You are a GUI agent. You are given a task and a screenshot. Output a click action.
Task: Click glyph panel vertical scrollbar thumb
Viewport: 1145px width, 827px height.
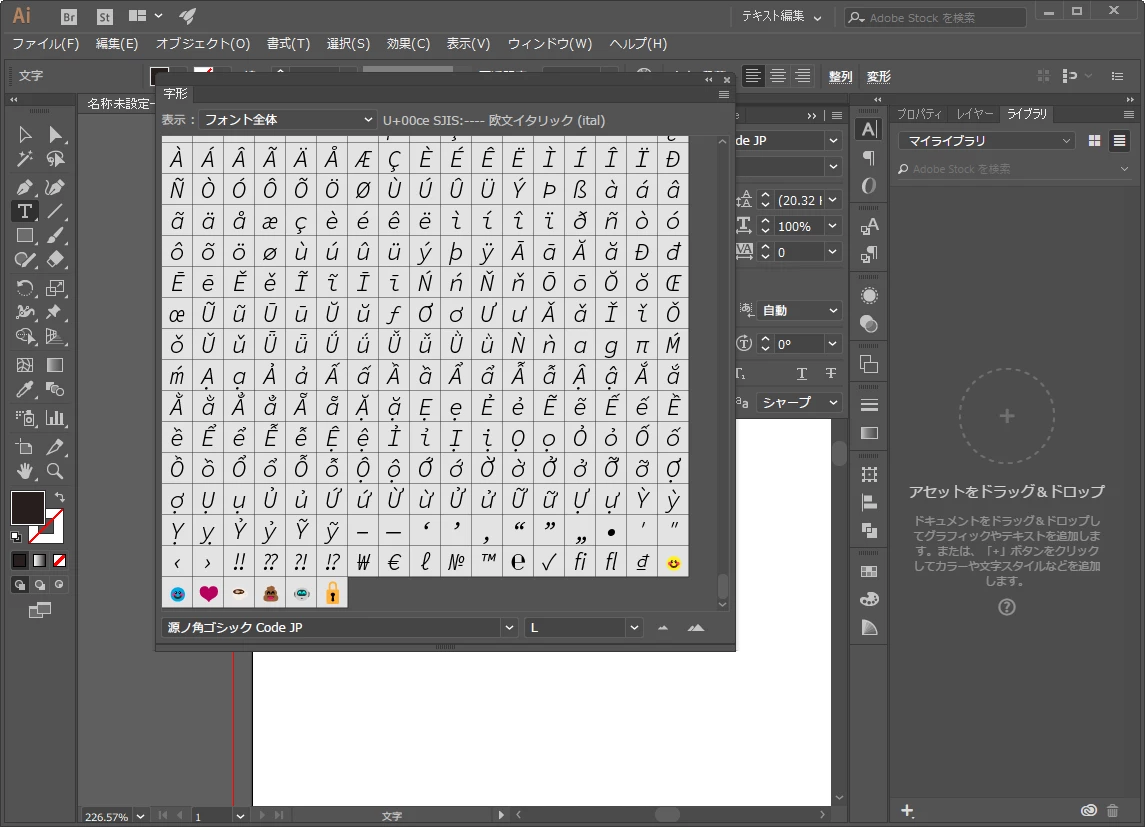tap(722, 586)
